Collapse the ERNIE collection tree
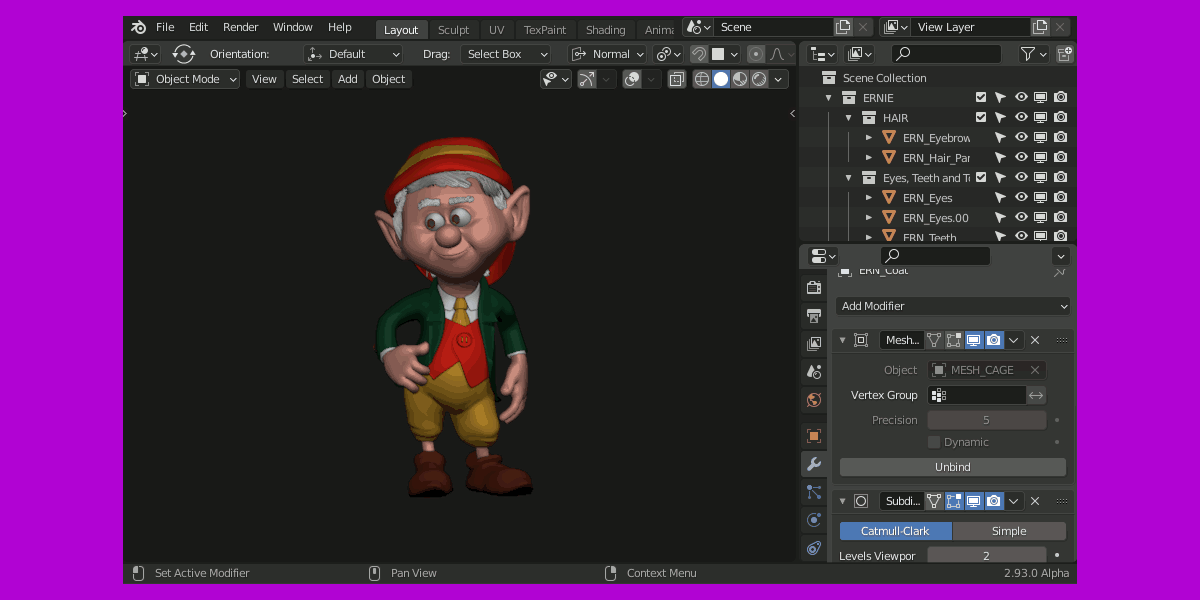This screenshot has height=600, width=1200. (829, 97)
